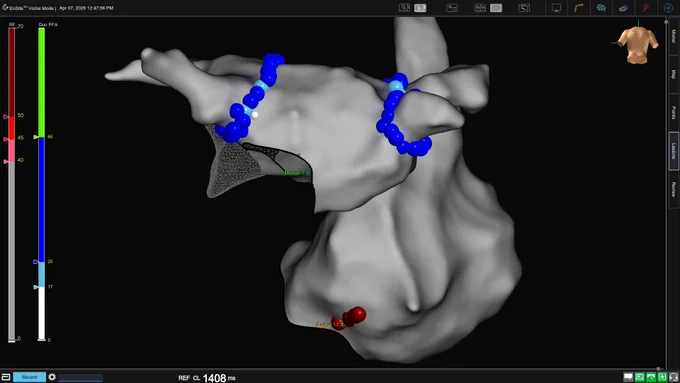The height and width of the screenshot is (383, 680).
Task: Click the headset support icon
Action: click(673, 377)
